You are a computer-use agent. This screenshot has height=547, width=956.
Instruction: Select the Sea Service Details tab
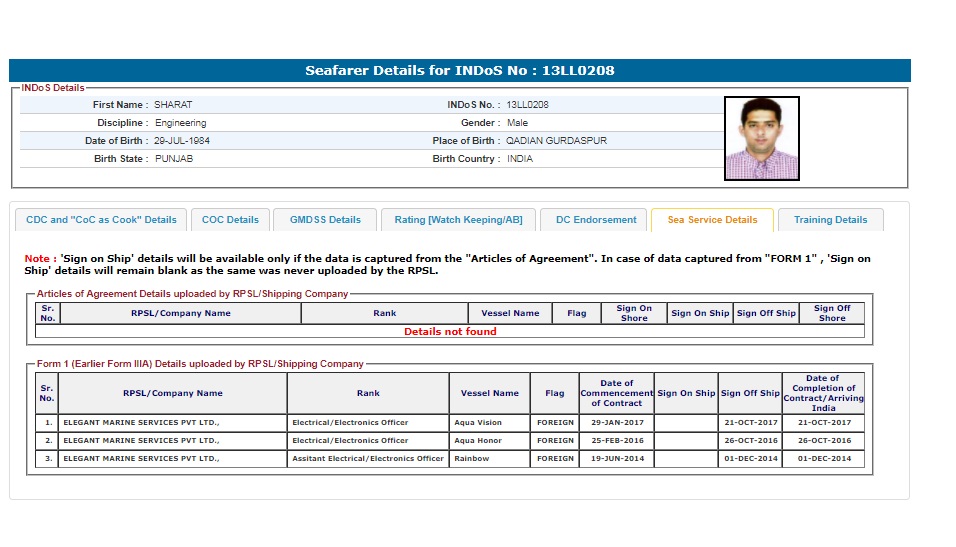click(x=712, y=220)
